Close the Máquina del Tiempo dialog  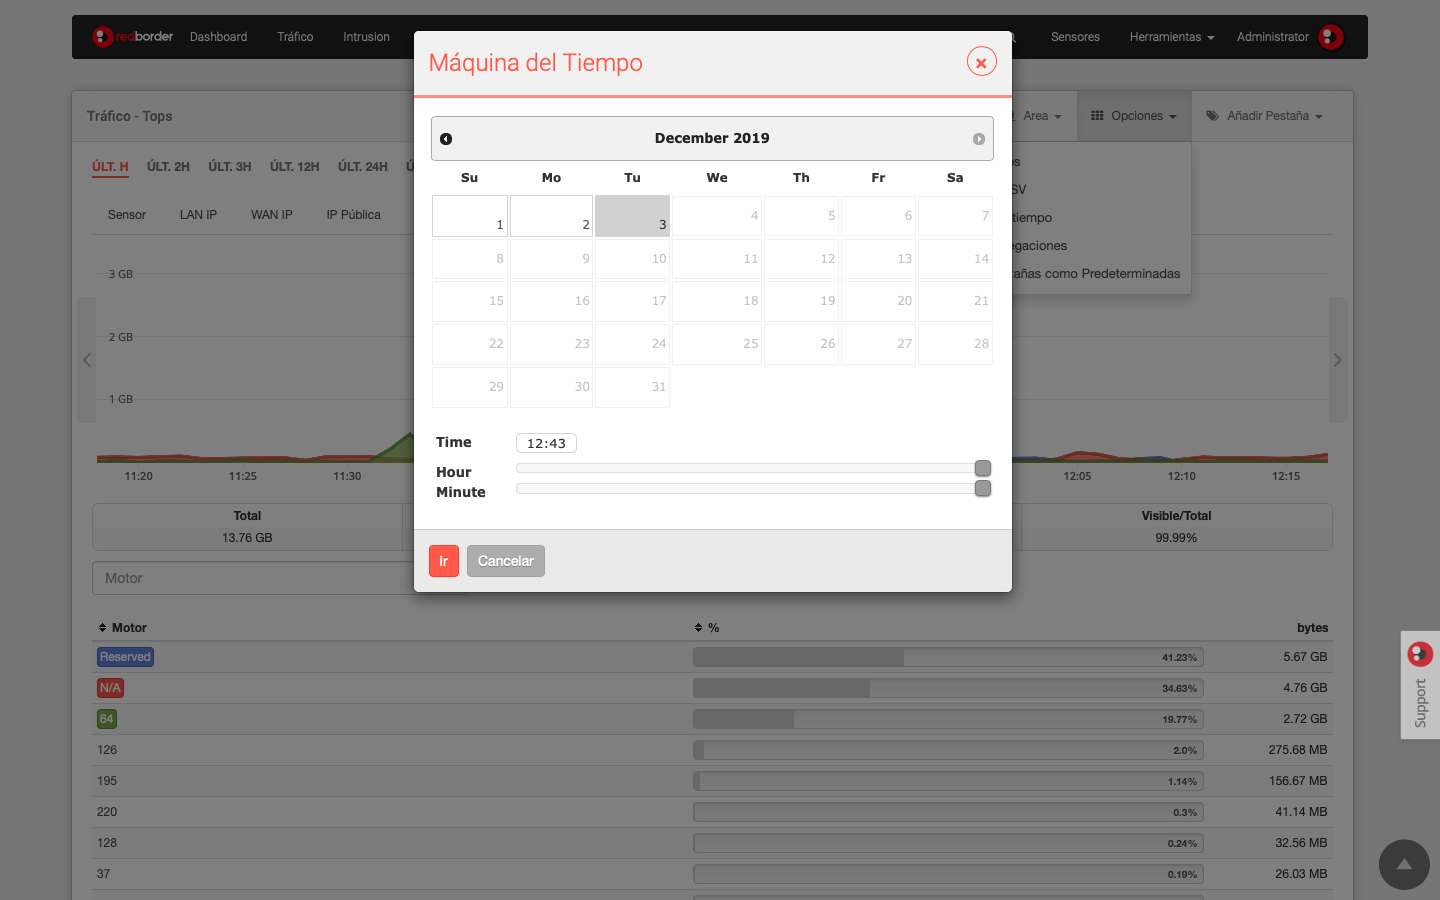(x=981, y=62)
